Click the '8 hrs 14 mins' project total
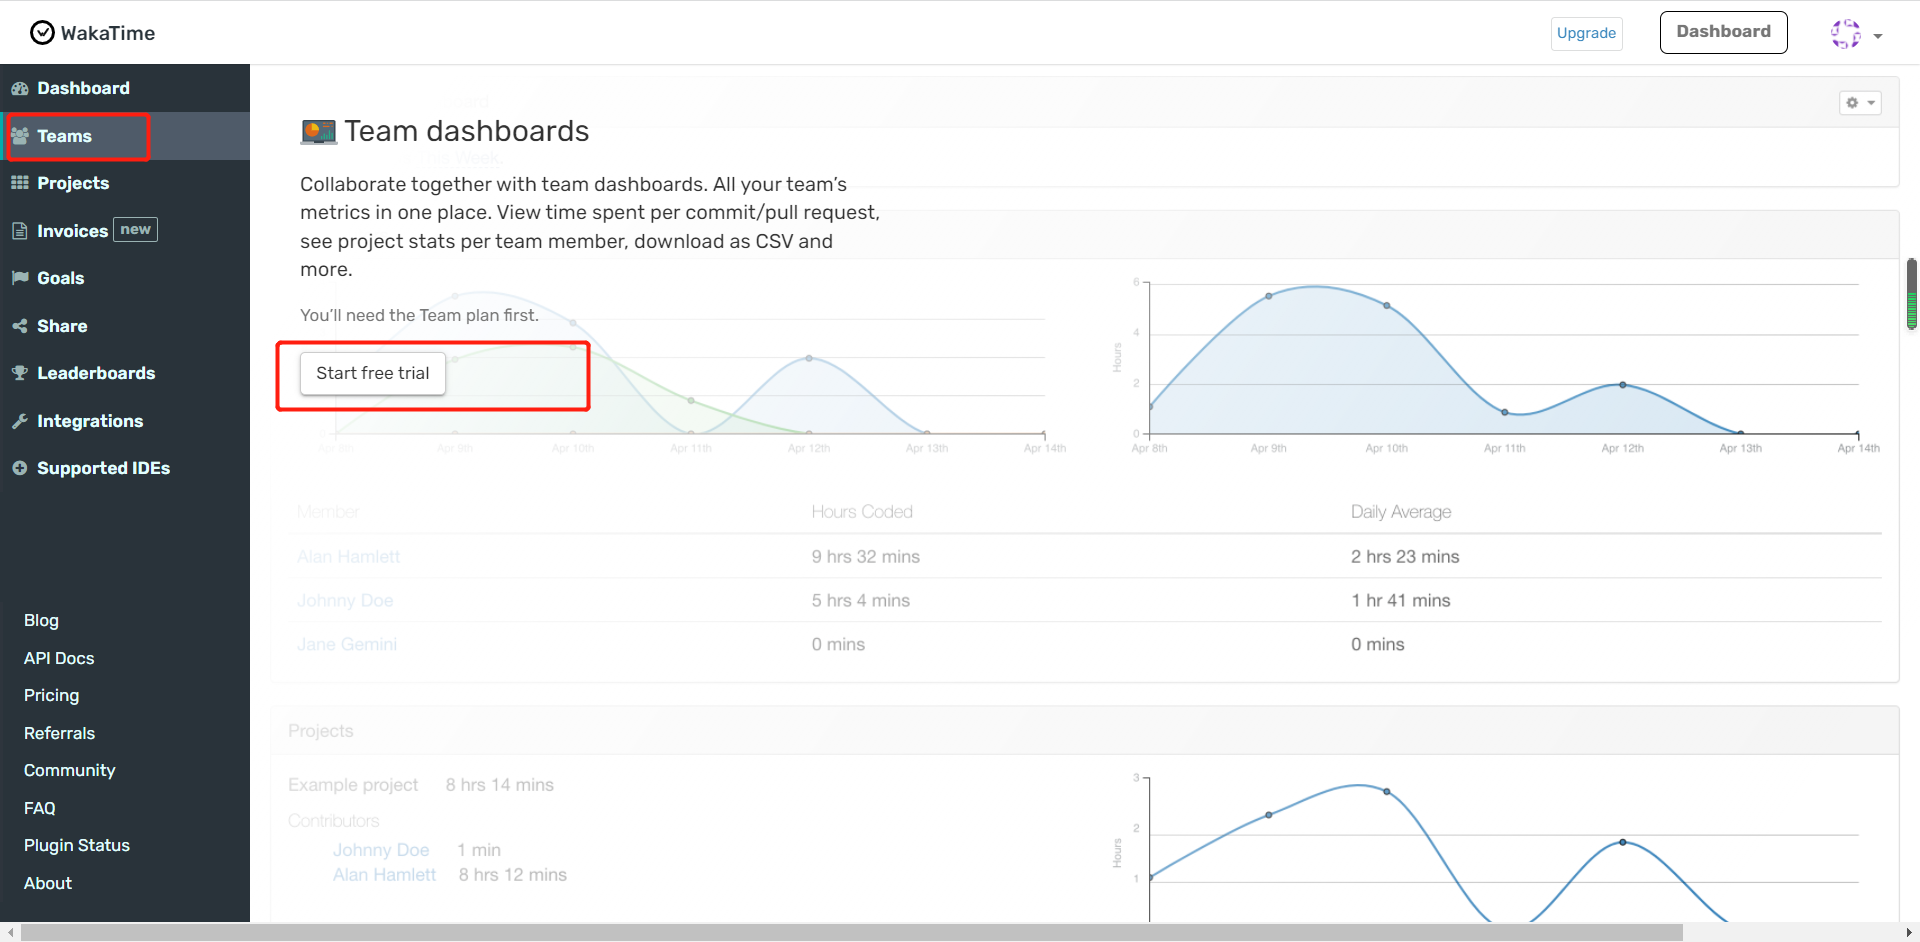1920x942 pixels. click(500, 785)
